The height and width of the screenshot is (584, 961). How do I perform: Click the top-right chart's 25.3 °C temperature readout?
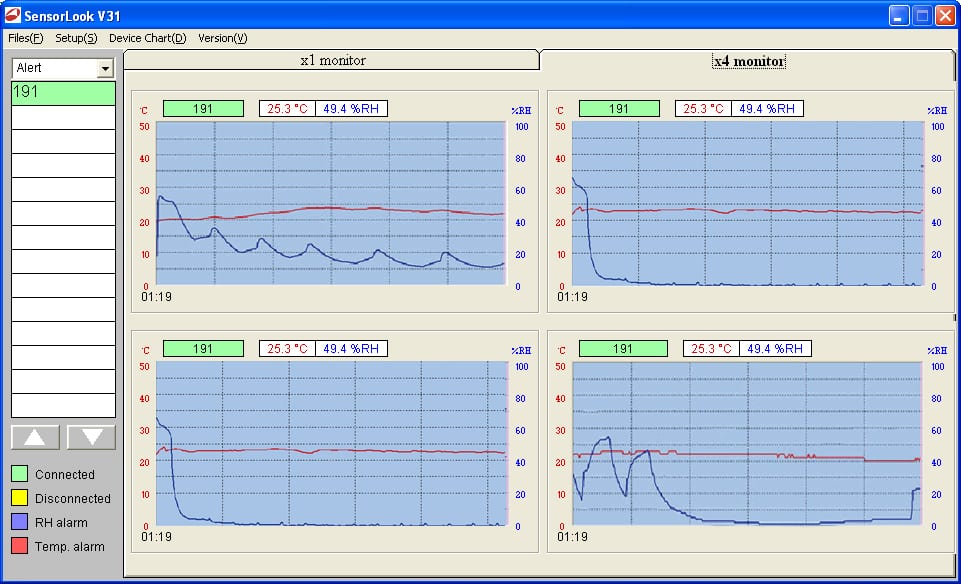703,108
